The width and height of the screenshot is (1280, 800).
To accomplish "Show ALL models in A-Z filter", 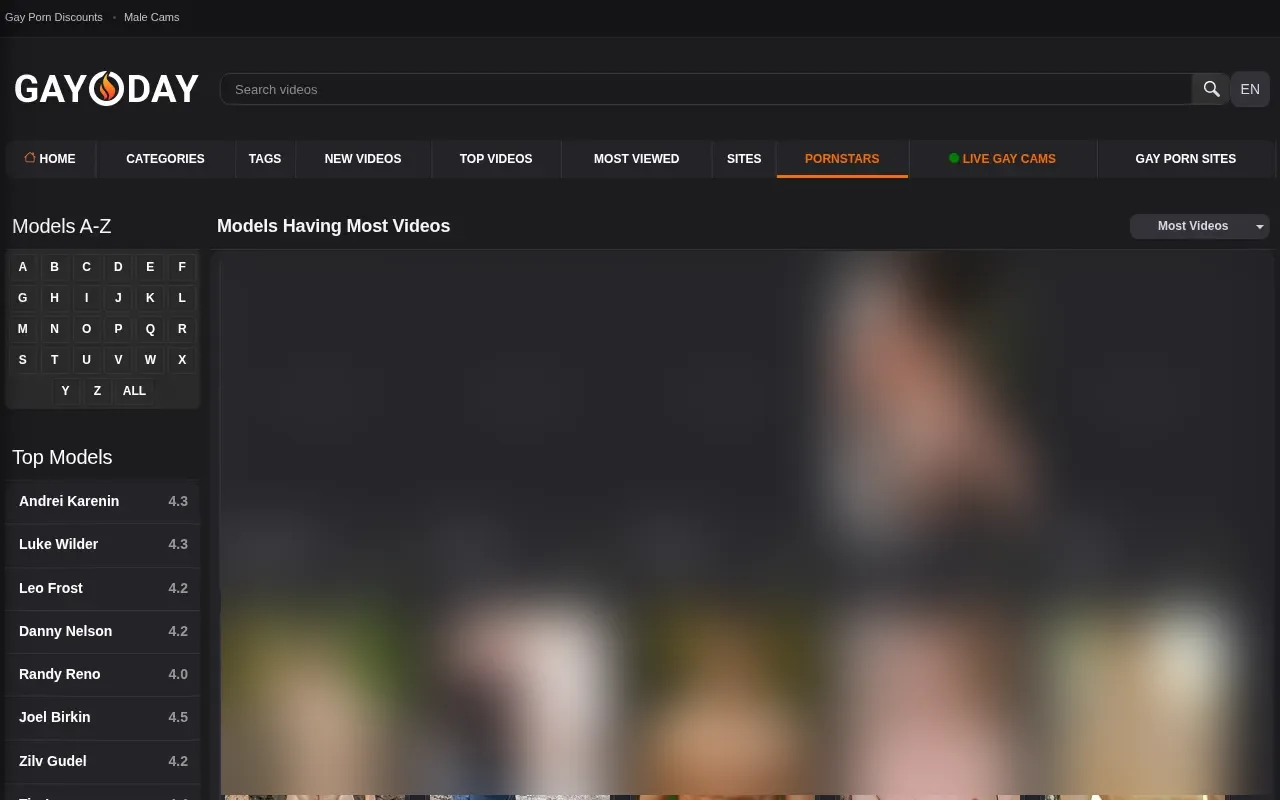I will click(134, 391).
